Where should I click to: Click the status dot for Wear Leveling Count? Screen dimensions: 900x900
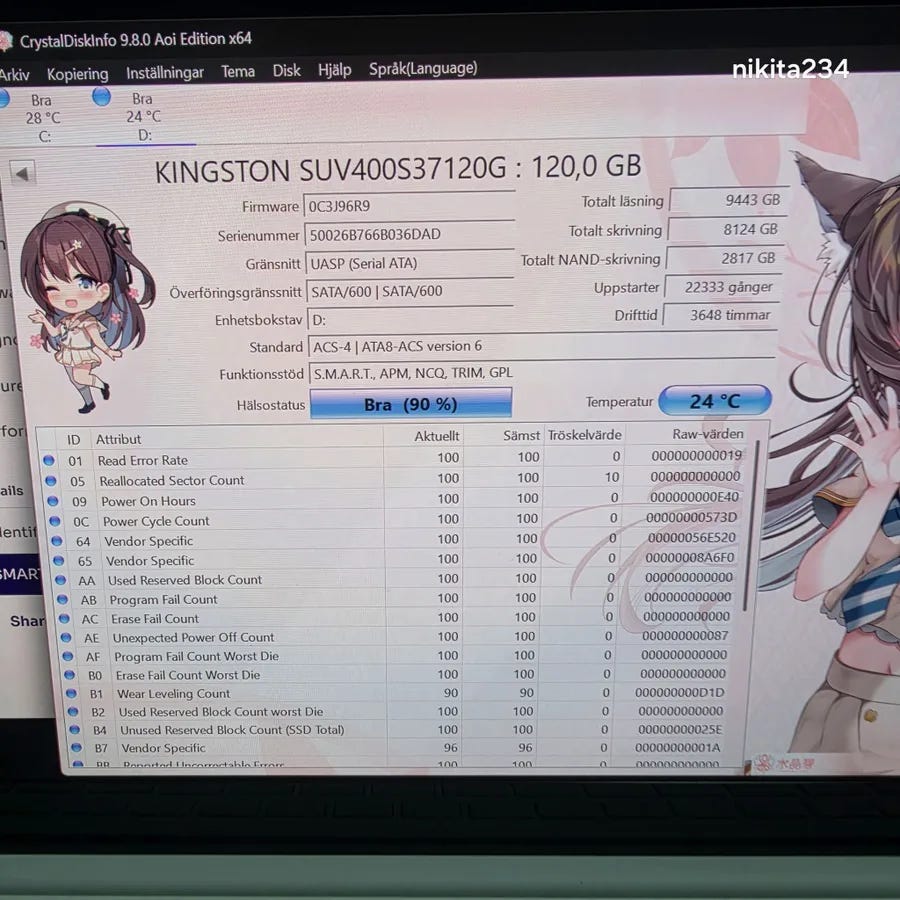pos(71,693)
